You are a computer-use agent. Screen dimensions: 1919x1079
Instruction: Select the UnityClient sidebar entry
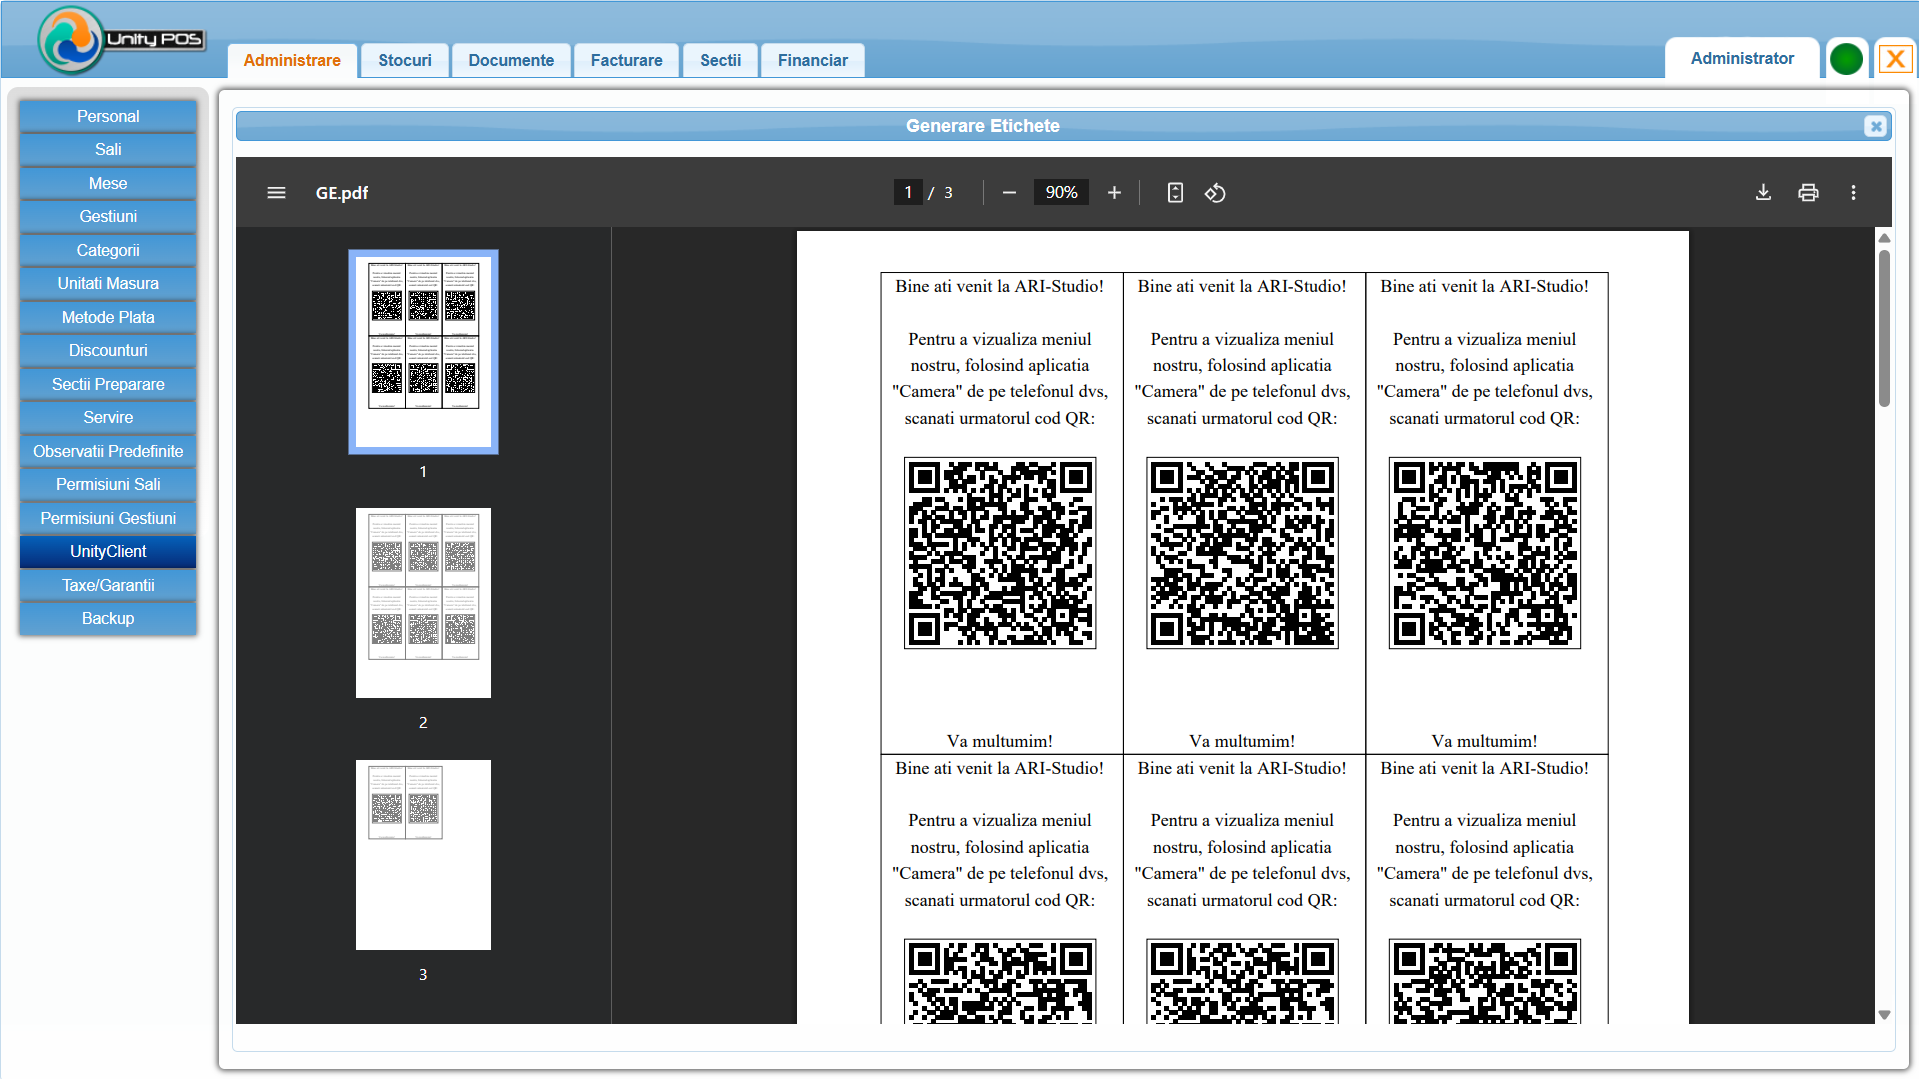107,551
